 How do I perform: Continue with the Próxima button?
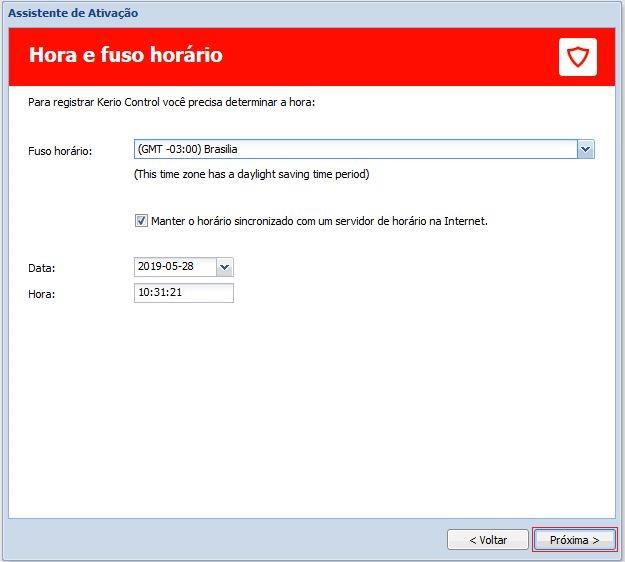574,540
